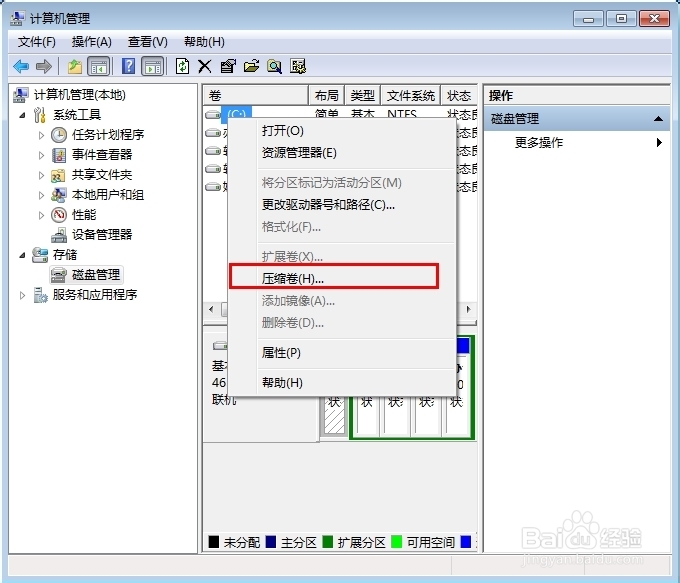Expand the 性能 node
This screenshot has width=680, height=583.
click(x=41, y=215)
